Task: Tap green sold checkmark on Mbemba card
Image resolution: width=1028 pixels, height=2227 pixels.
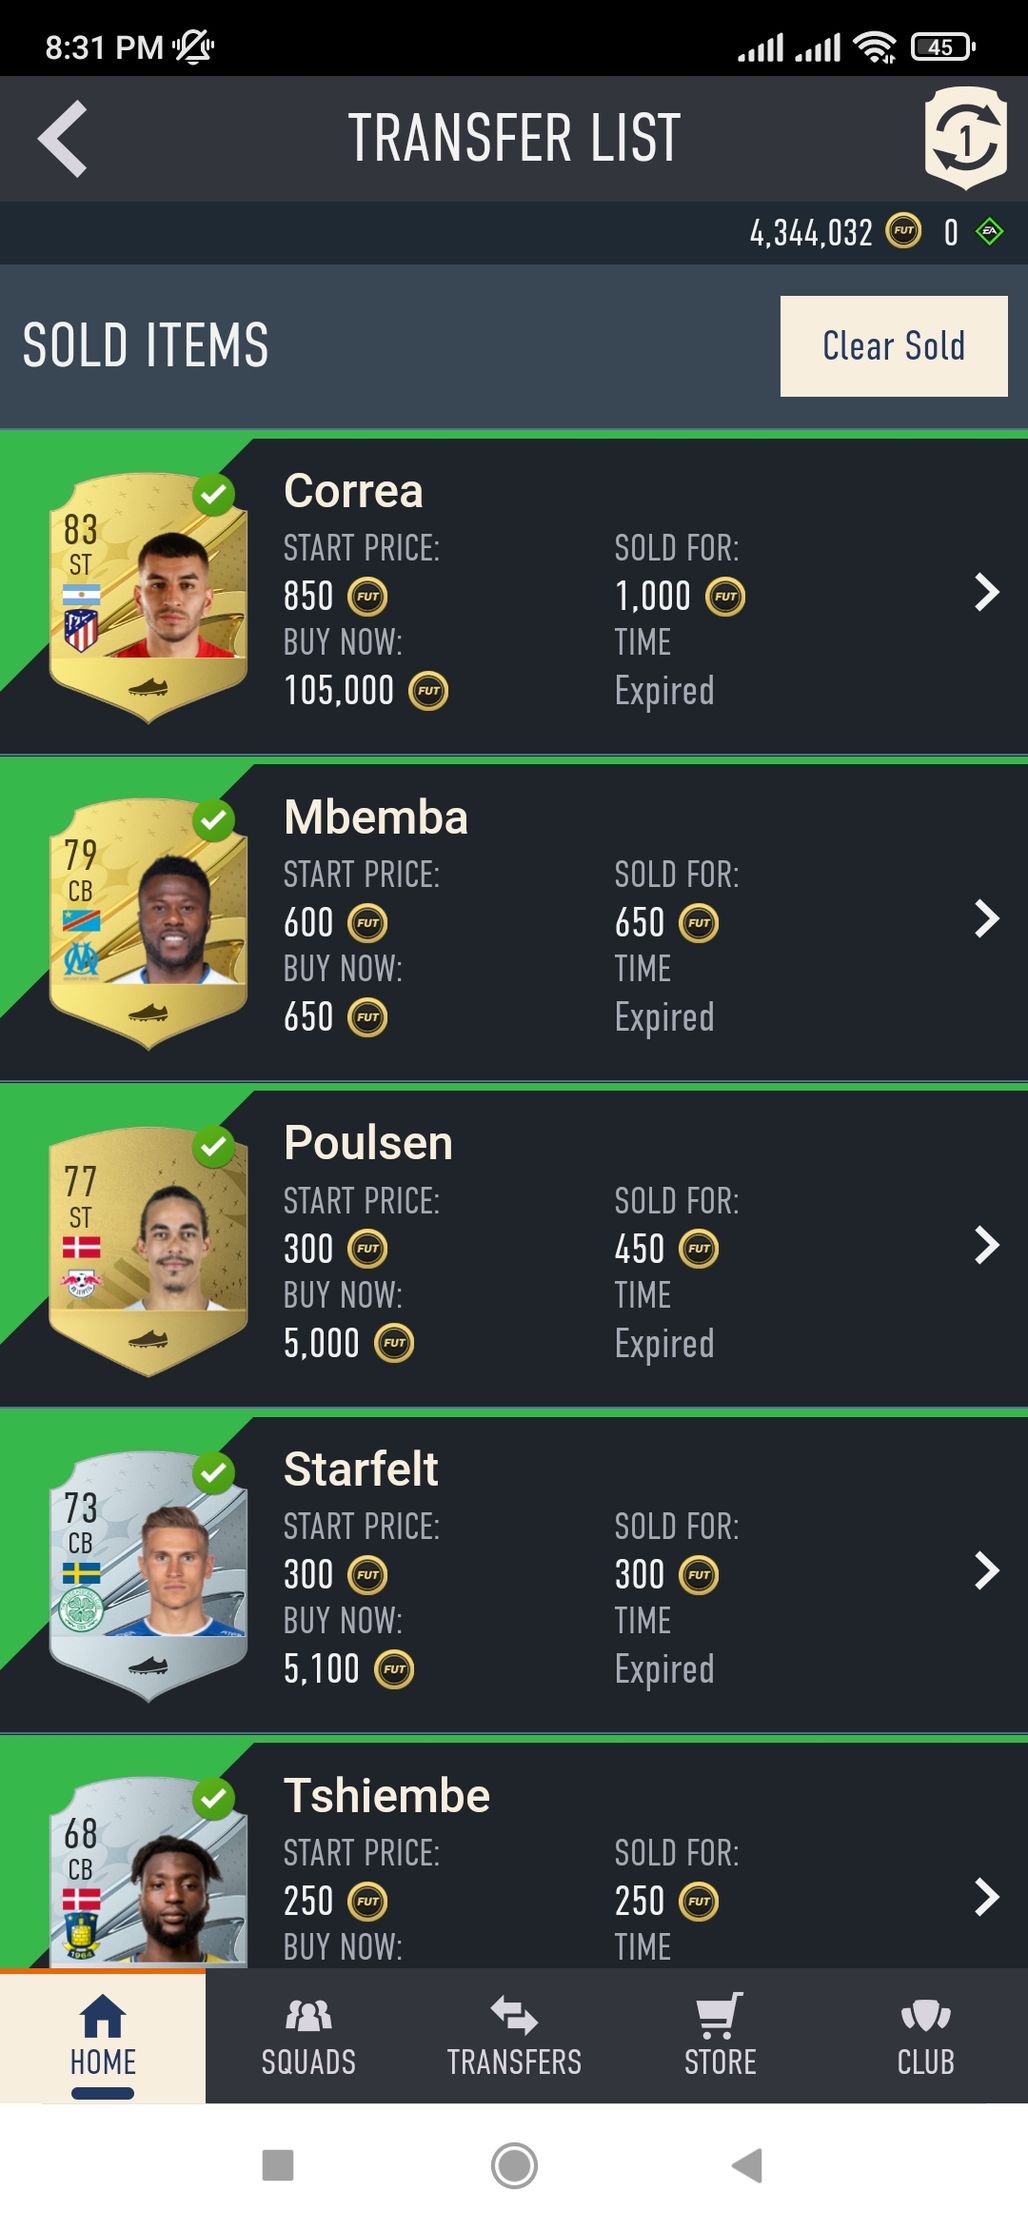Action: (x=214, y=820)
